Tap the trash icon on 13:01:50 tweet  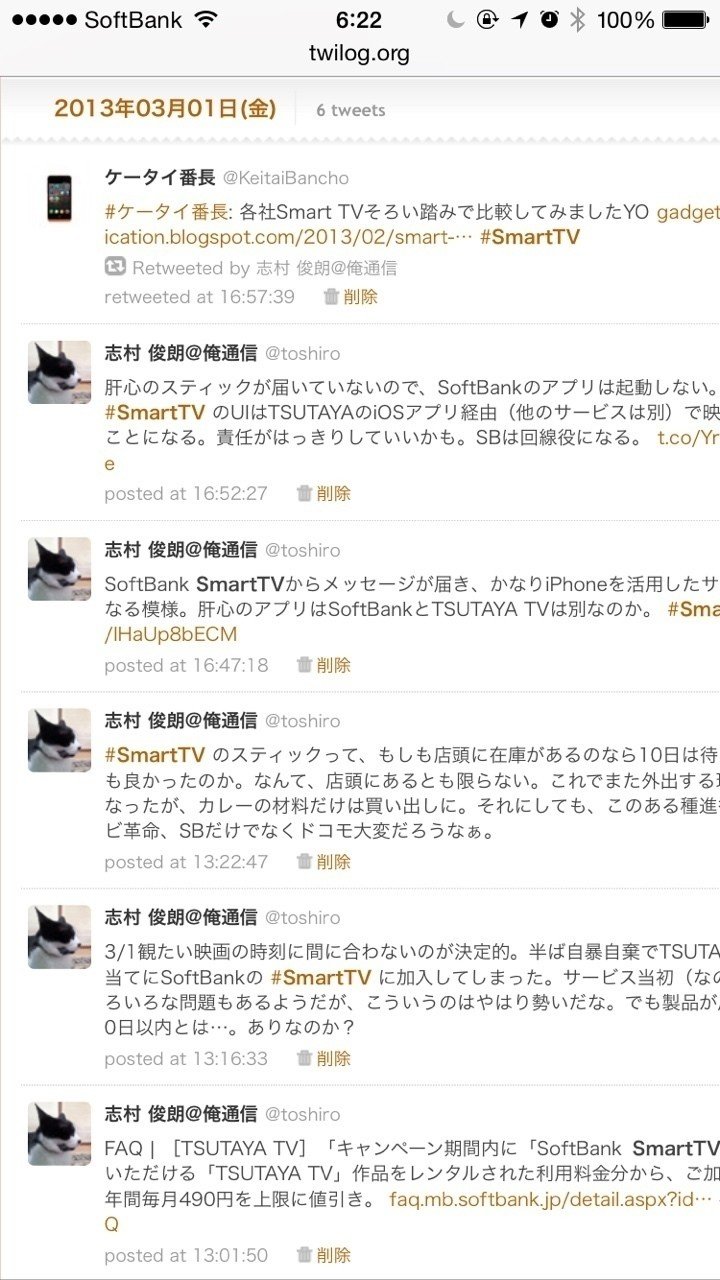[x=304, y=1255]
